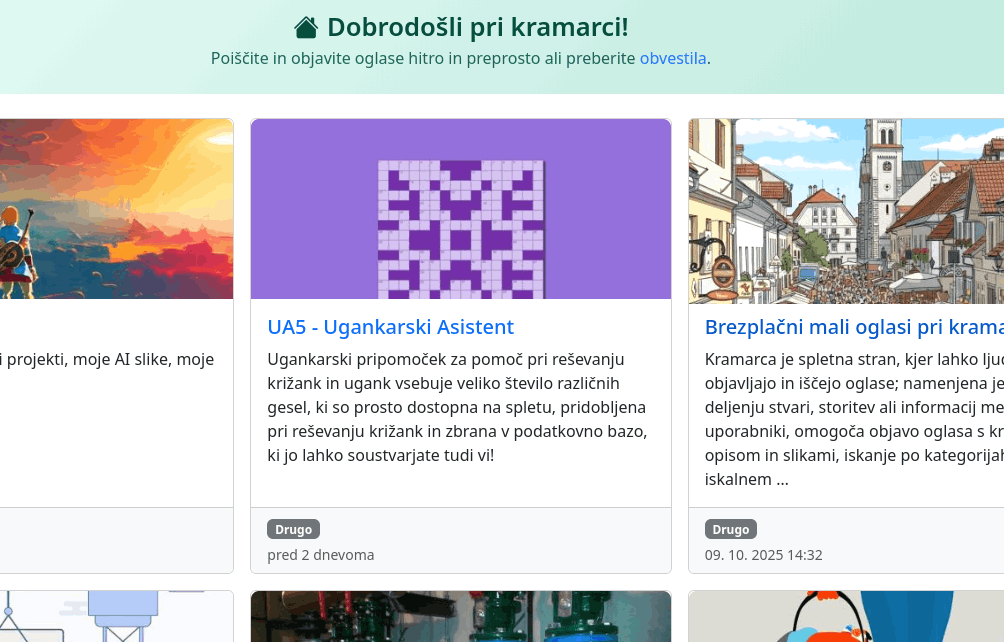Select the Drugo category badge on UA5 card
Image resolution: width=1004 pixels, height=642 pixels.
click(x=293, y=529)
